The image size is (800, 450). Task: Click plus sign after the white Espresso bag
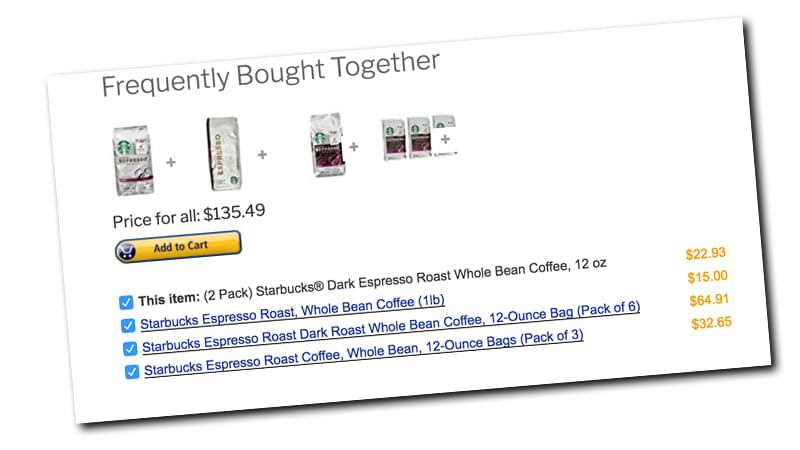(263, 154)
